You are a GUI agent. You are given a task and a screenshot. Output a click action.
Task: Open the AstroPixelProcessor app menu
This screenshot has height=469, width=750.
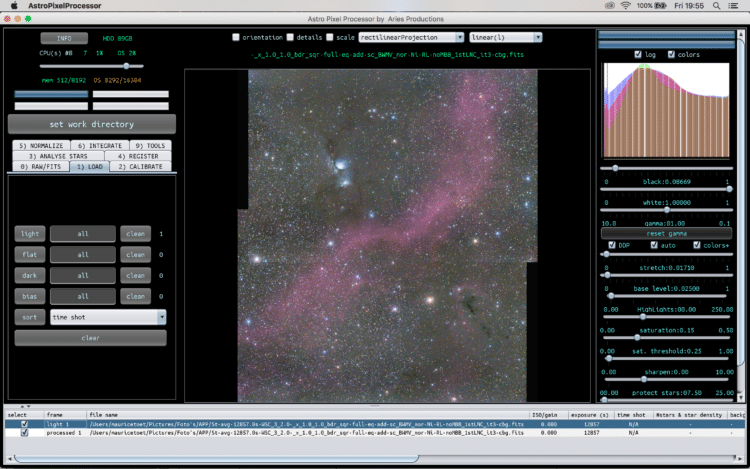pos(65,6)
